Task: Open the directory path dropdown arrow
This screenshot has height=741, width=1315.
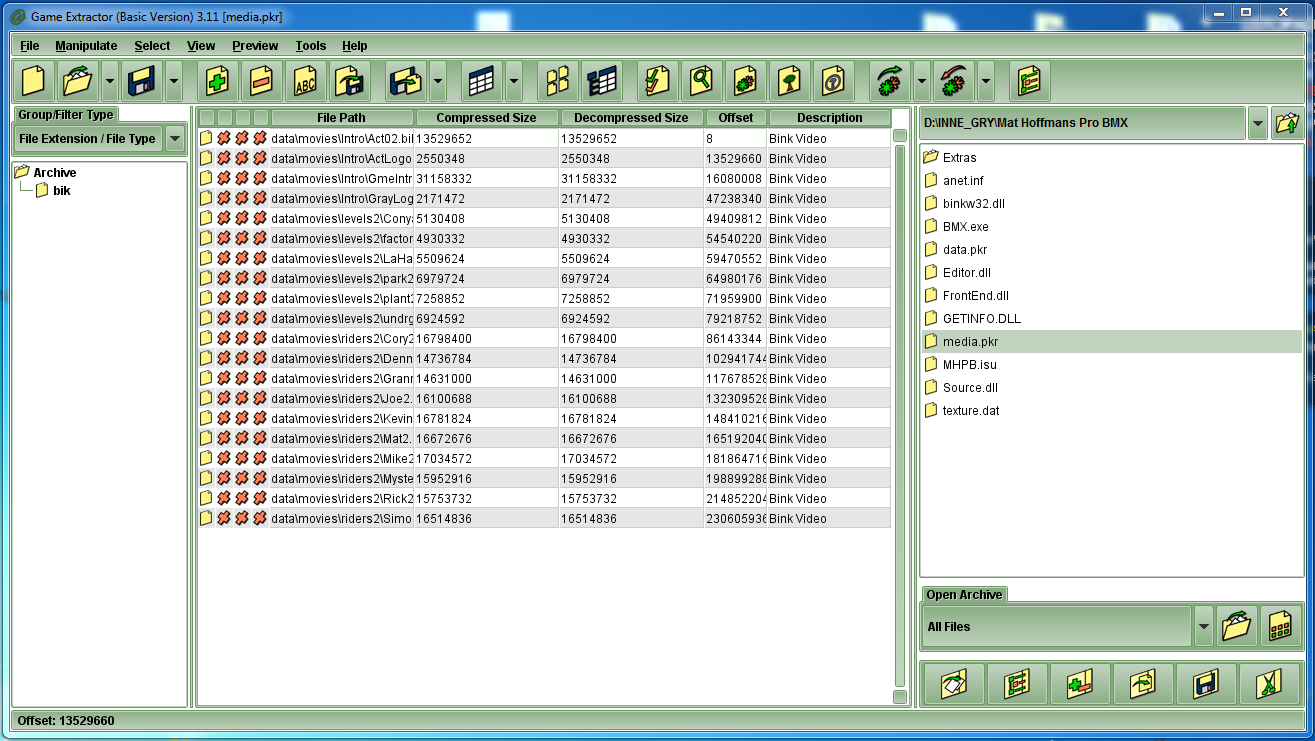Action: (x=1257, y=123)
